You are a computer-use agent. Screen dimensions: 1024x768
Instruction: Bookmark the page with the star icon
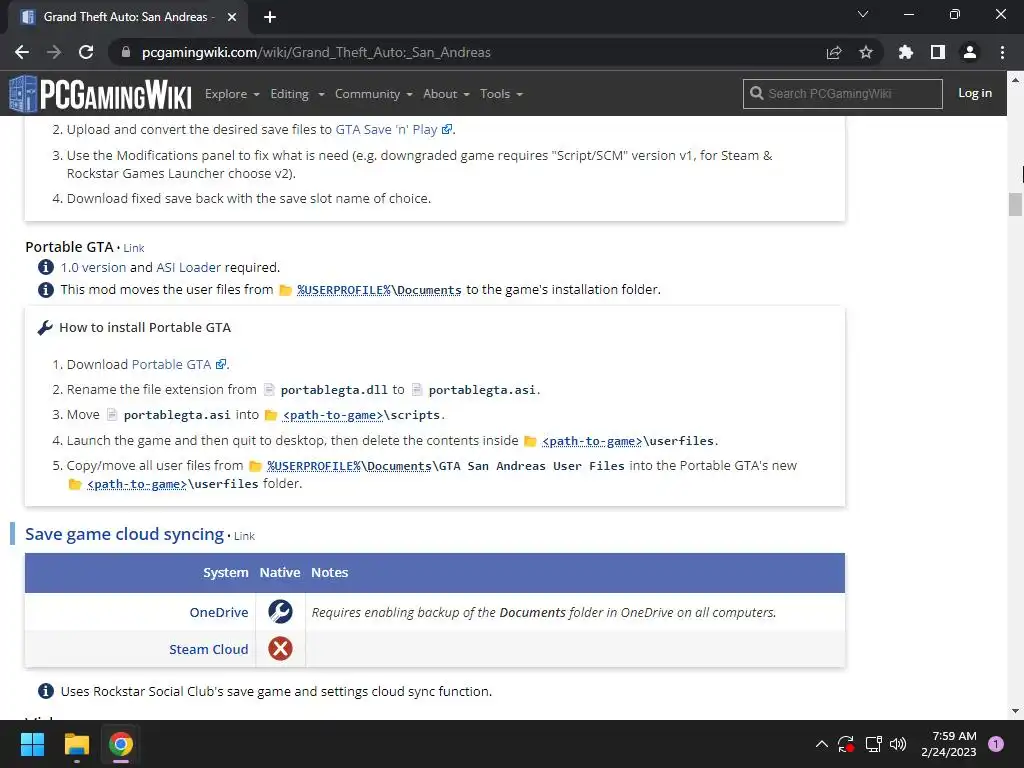click(x=866, y=52)
